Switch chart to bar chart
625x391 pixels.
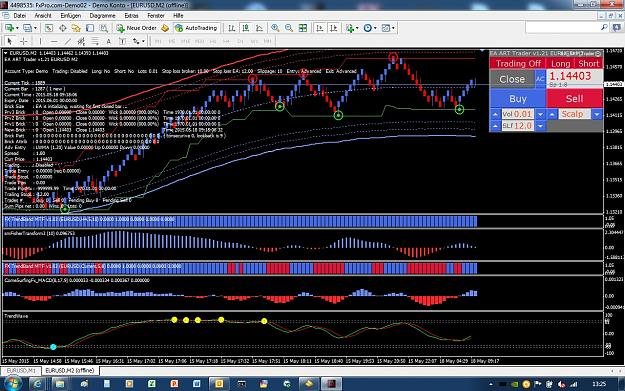point(232,28)
